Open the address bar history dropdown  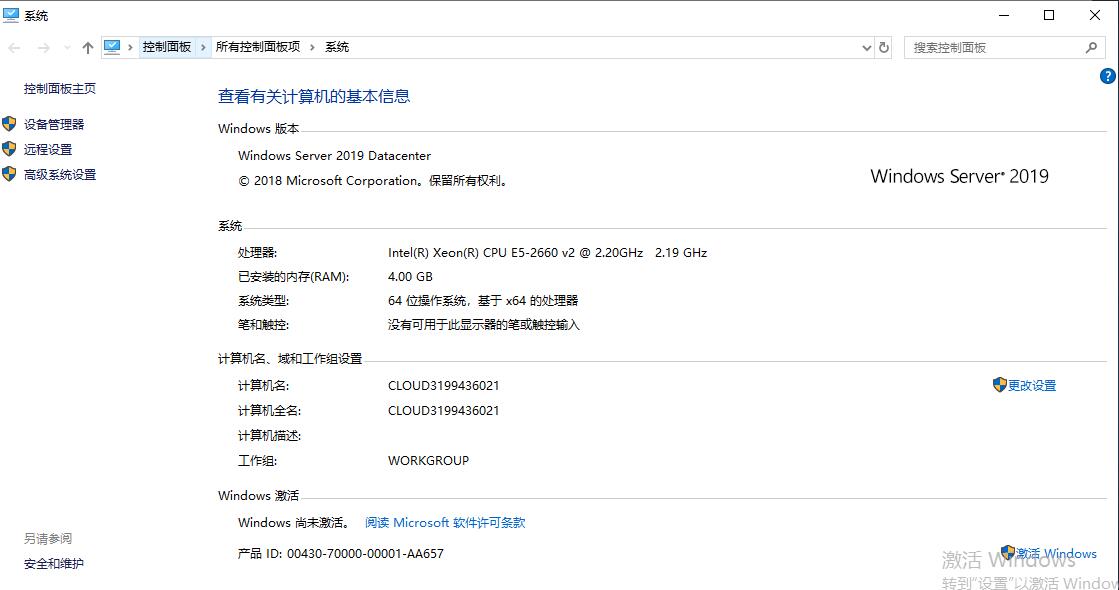pyautogui.click(x=866, y=48)
